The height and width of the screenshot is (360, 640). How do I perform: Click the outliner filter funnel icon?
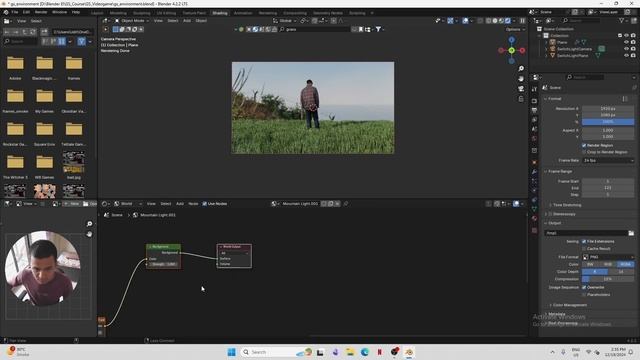click(622, 20)
